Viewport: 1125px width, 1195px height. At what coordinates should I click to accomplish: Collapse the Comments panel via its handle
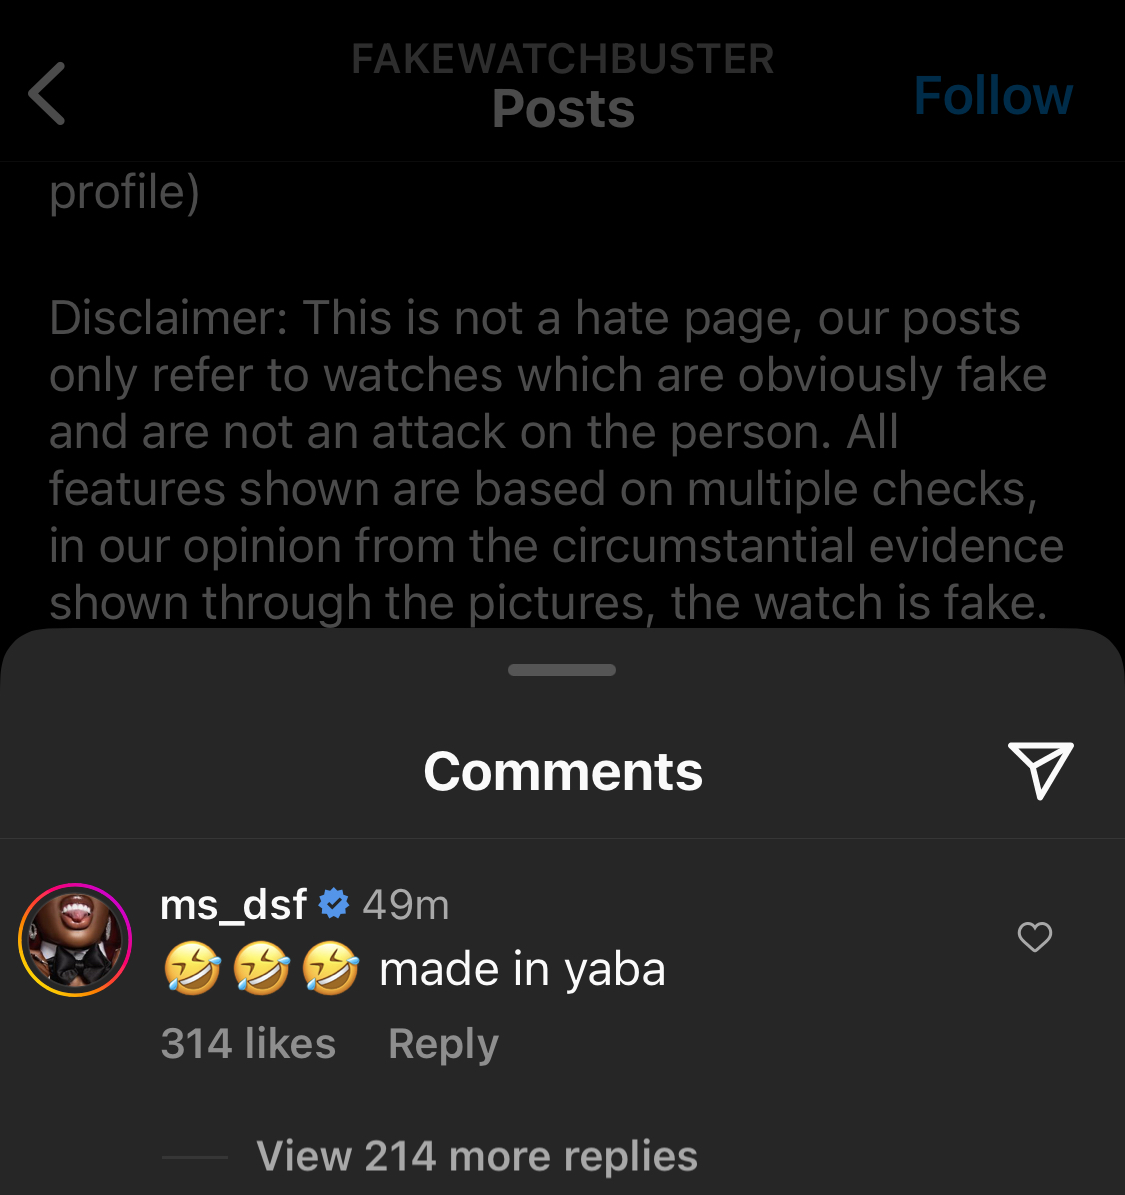[x=562, y=669]
